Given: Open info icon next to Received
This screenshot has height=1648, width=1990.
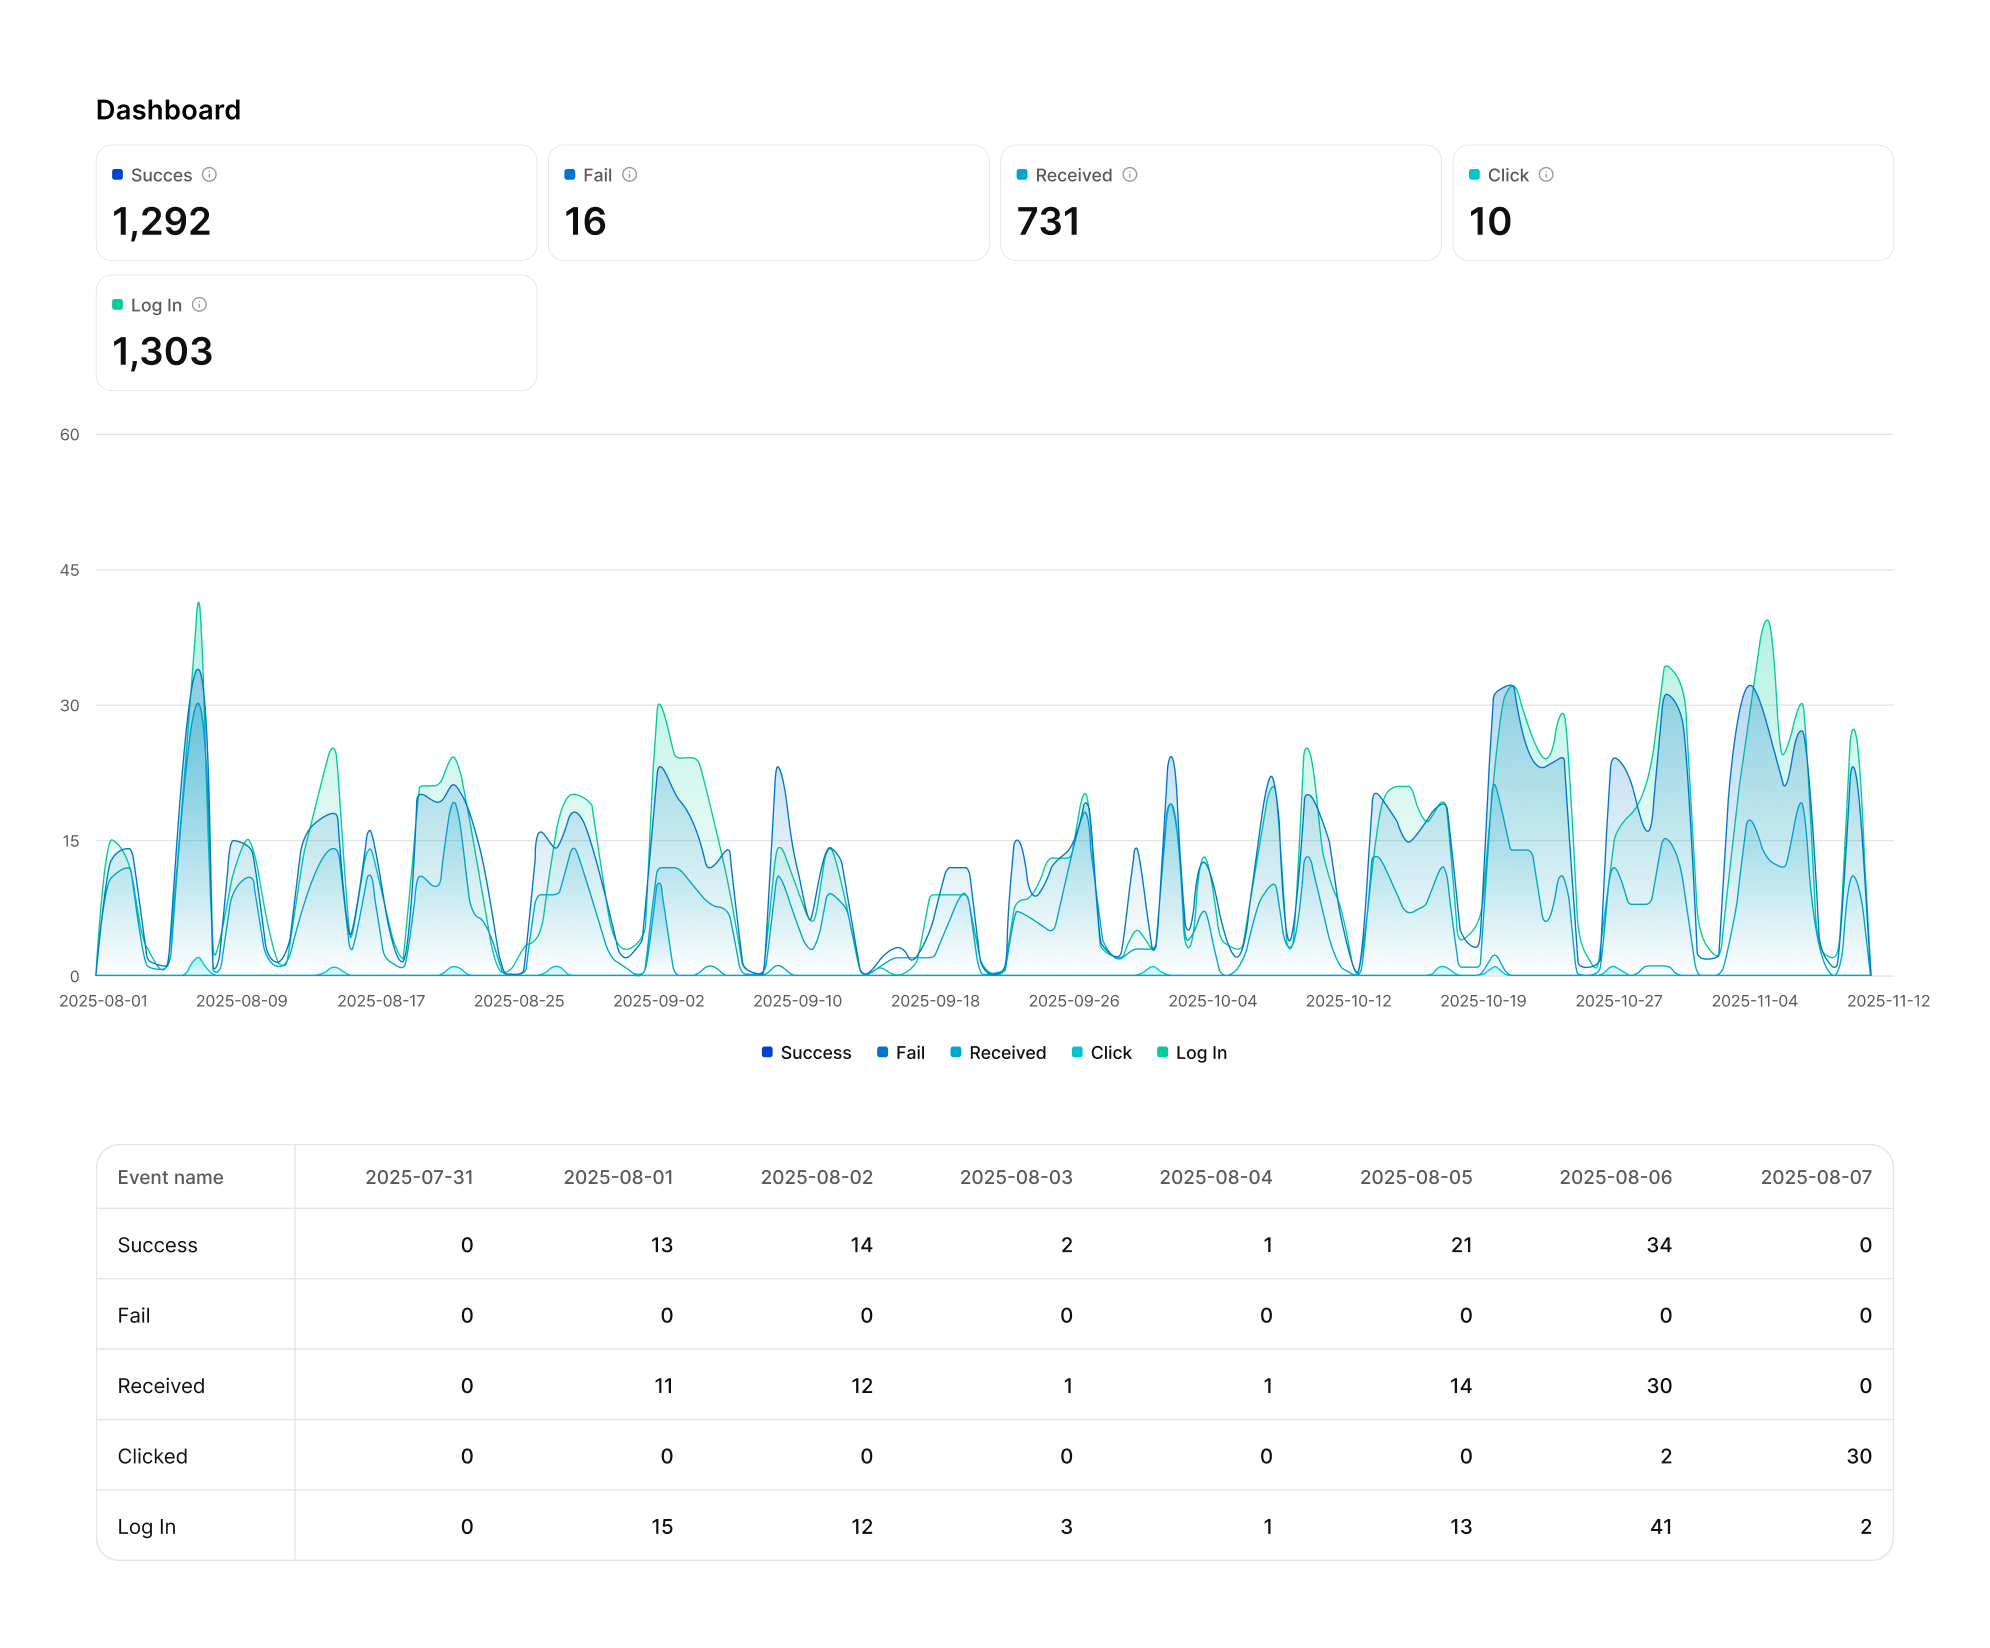Looking at the screenshot, I should [x=1130, y=175].
